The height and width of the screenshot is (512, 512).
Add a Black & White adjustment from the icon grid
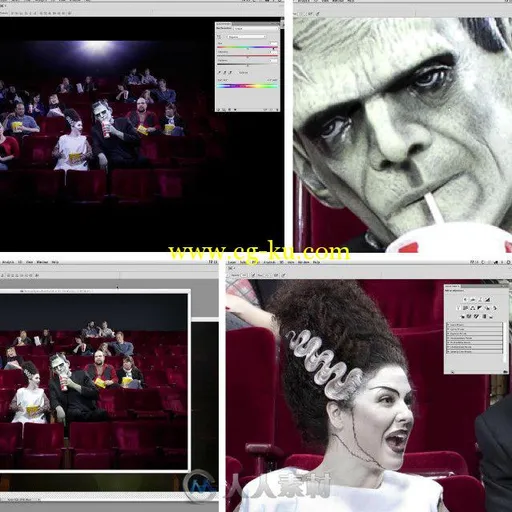pos(479,308)
